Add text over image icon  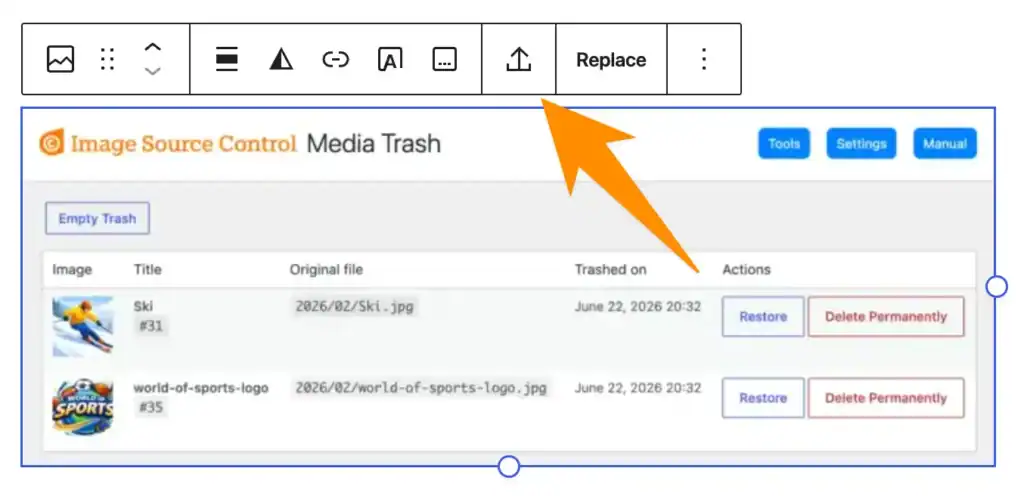[390, 59]
